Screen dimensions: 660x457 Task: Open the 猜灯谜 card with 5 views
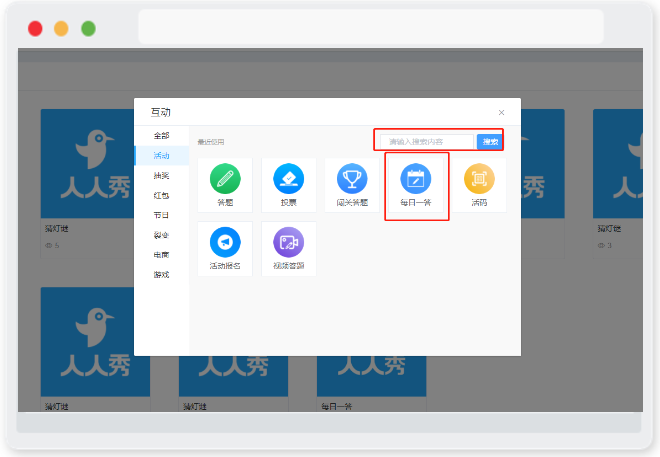coord(87,183)
